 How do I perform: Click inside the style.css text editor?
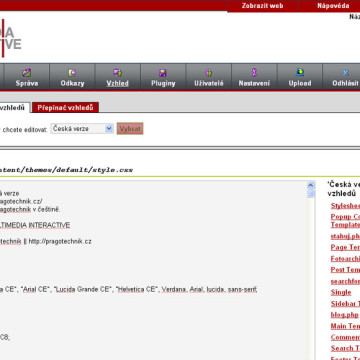click(153, 270)
